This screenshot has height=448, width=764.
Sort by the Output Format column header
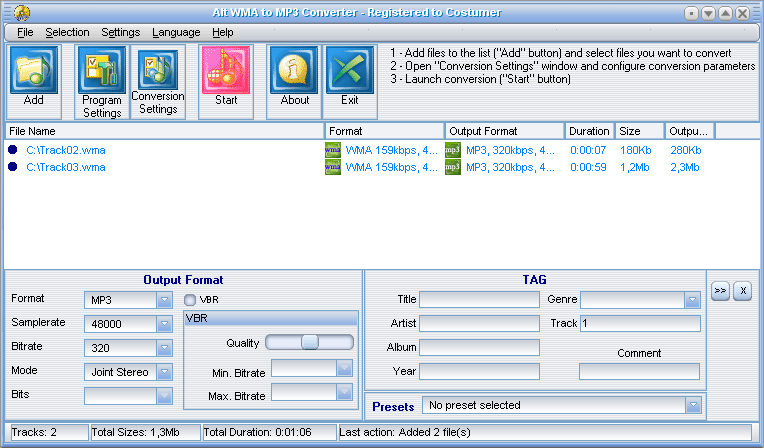coord(505,131)
